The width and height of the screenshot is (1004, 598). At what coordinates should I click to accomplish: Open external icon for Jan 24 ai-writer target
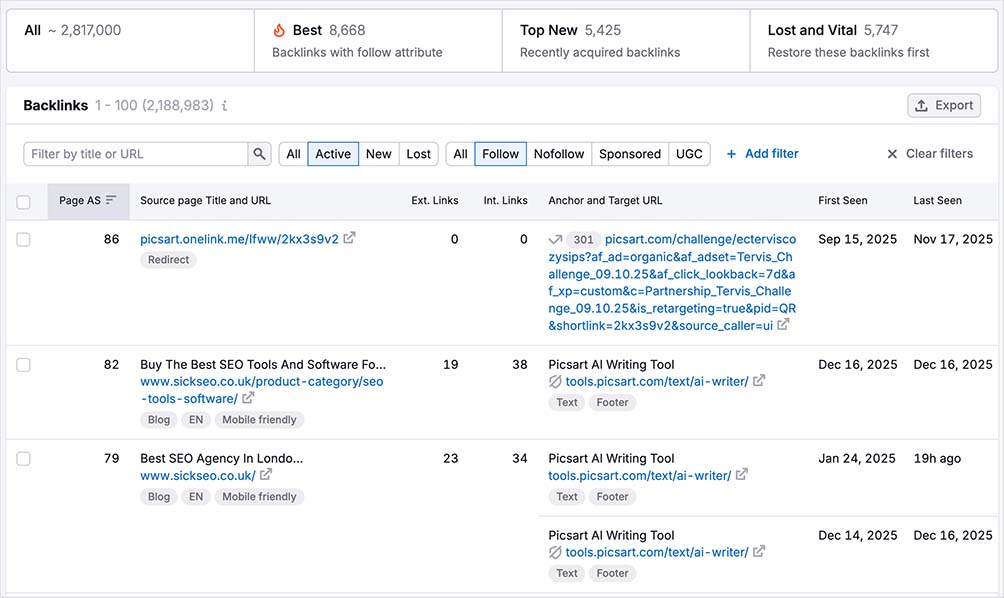(x=741, y=475)
